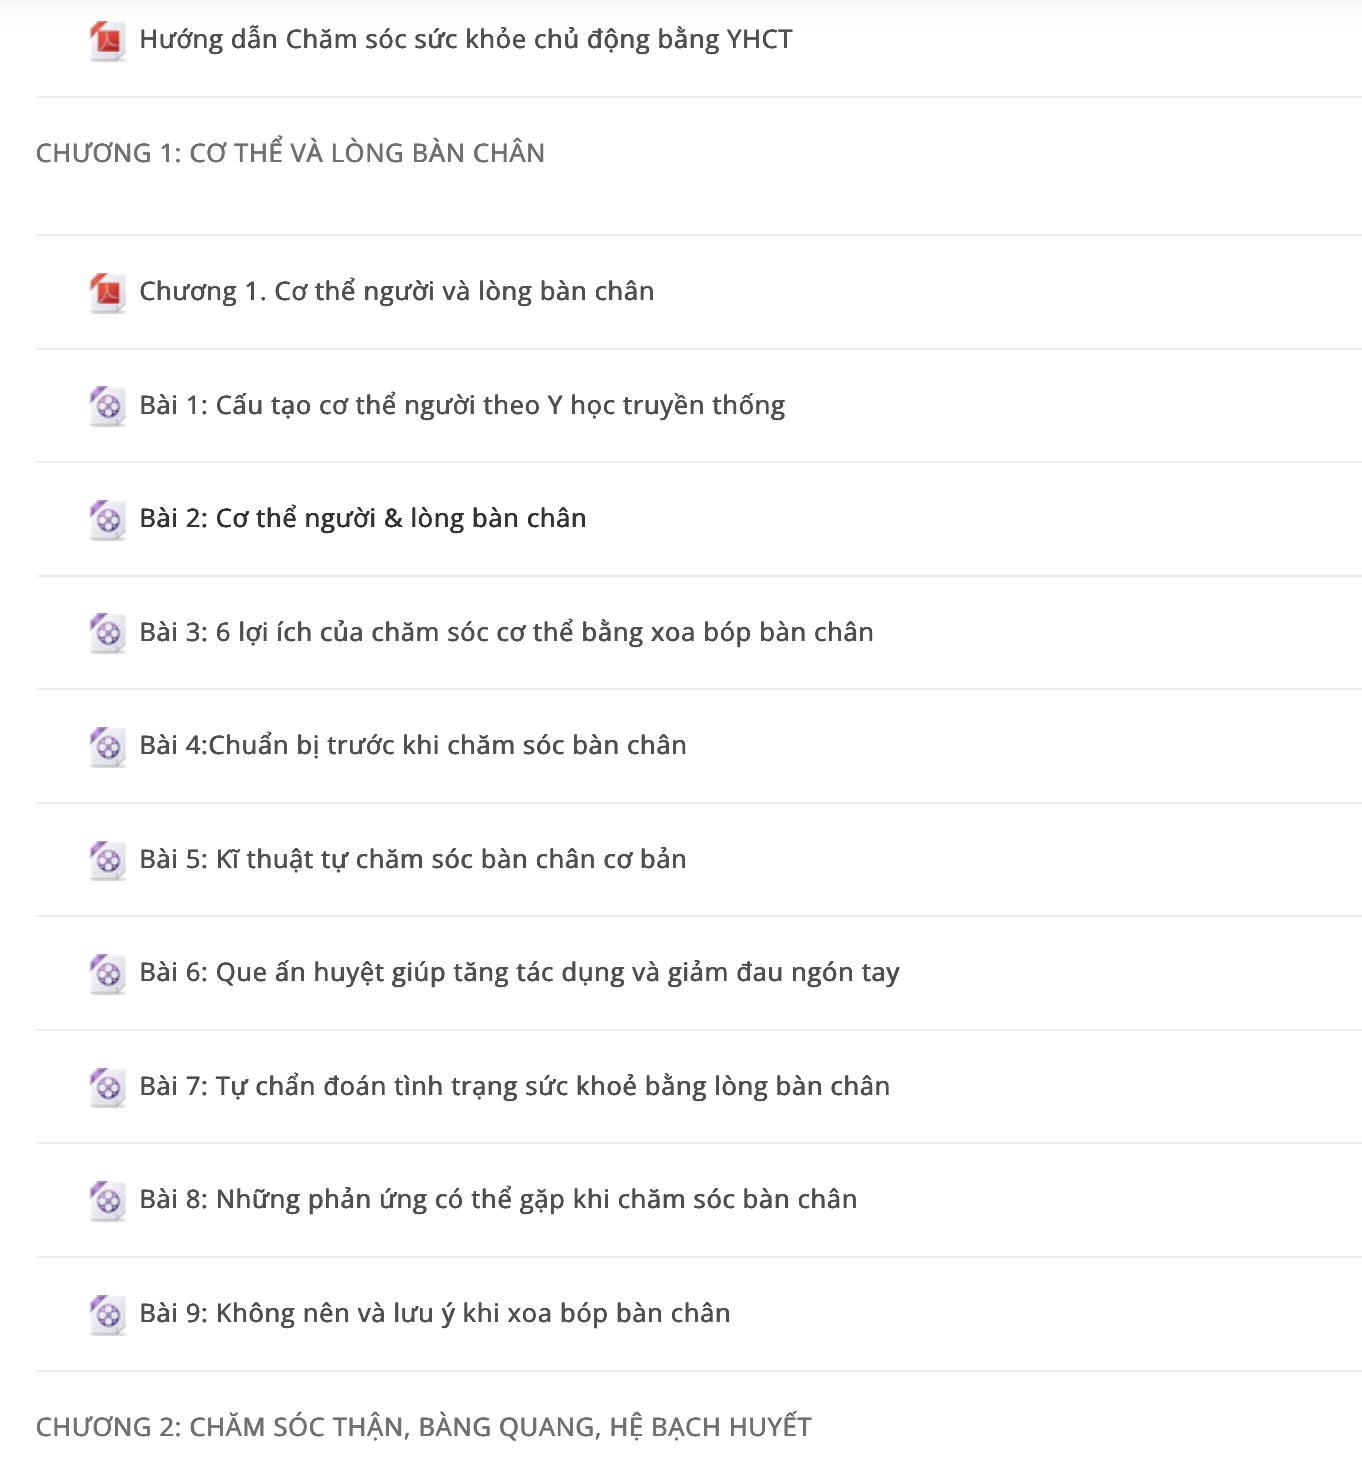The height and width of the screenshot is (1458, 1362).
Task: Open Bài 2: Cơ thể người & lòng bàn chân
Action: (x=363, y=518)
